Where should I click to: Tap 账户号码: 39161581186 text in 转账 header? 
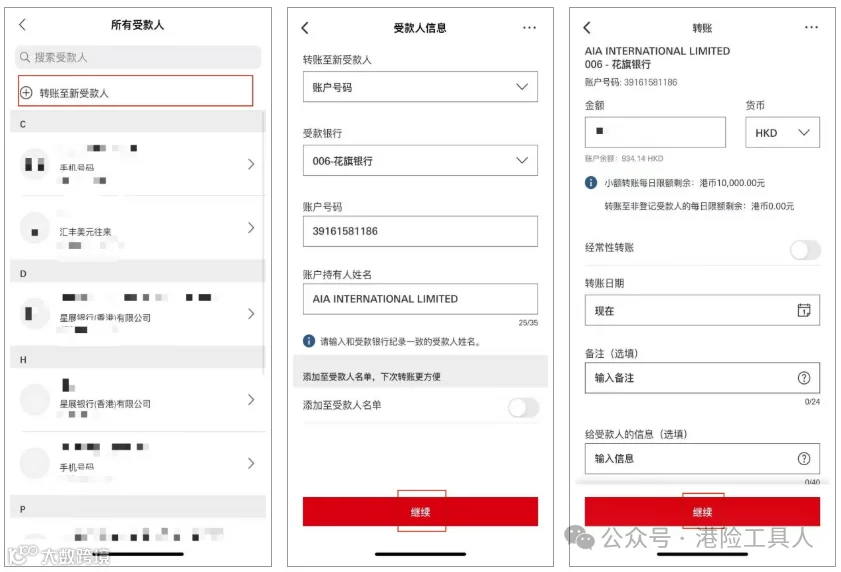(x=631, y=82)
